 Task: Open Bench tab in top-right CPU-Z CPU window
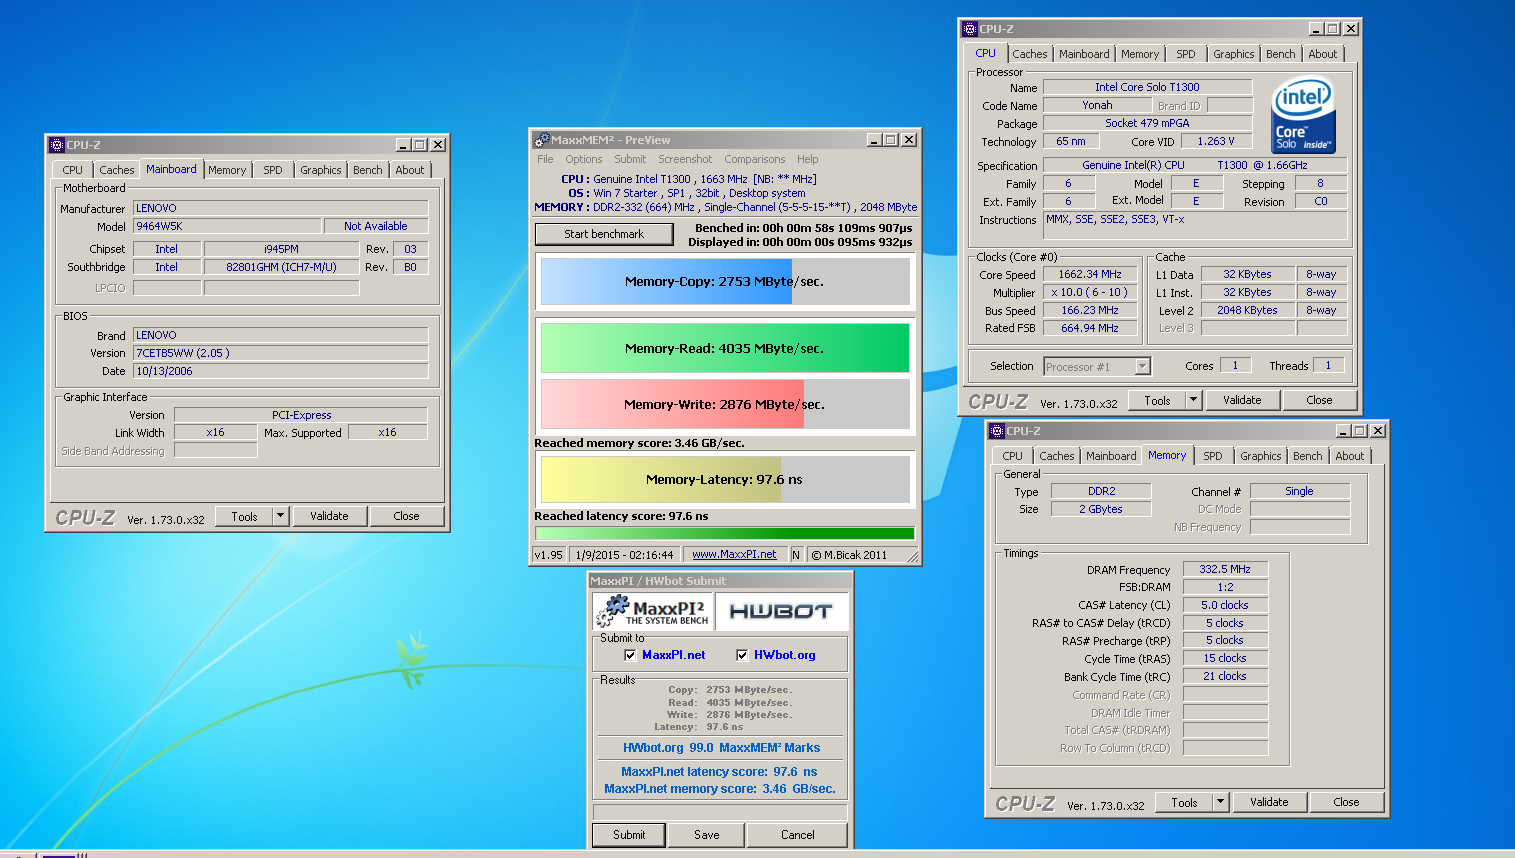[1281, 54]
